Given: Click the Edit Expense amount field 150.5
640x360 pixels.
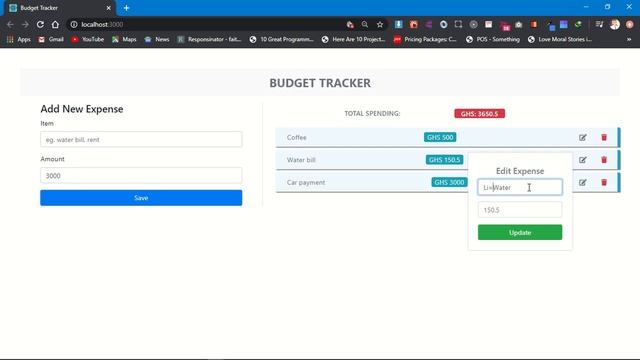Looking at the screenshot, I should pos(520,210).
